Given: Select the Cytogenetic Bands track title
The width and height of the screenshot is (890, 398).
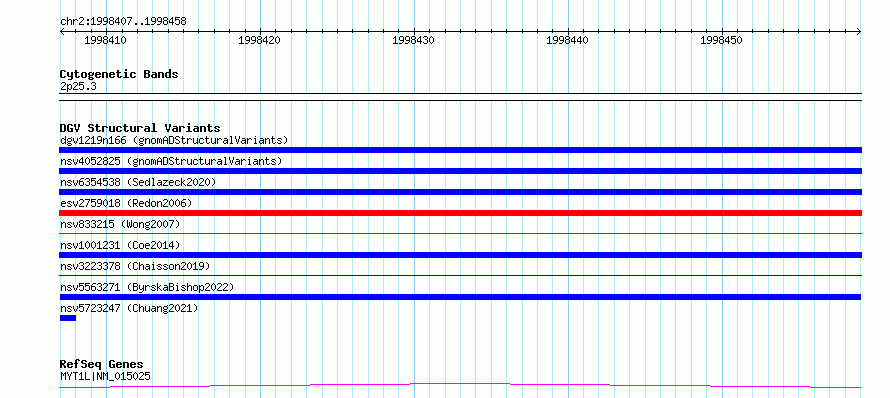Looking at the screenshot, I should 119,74.
